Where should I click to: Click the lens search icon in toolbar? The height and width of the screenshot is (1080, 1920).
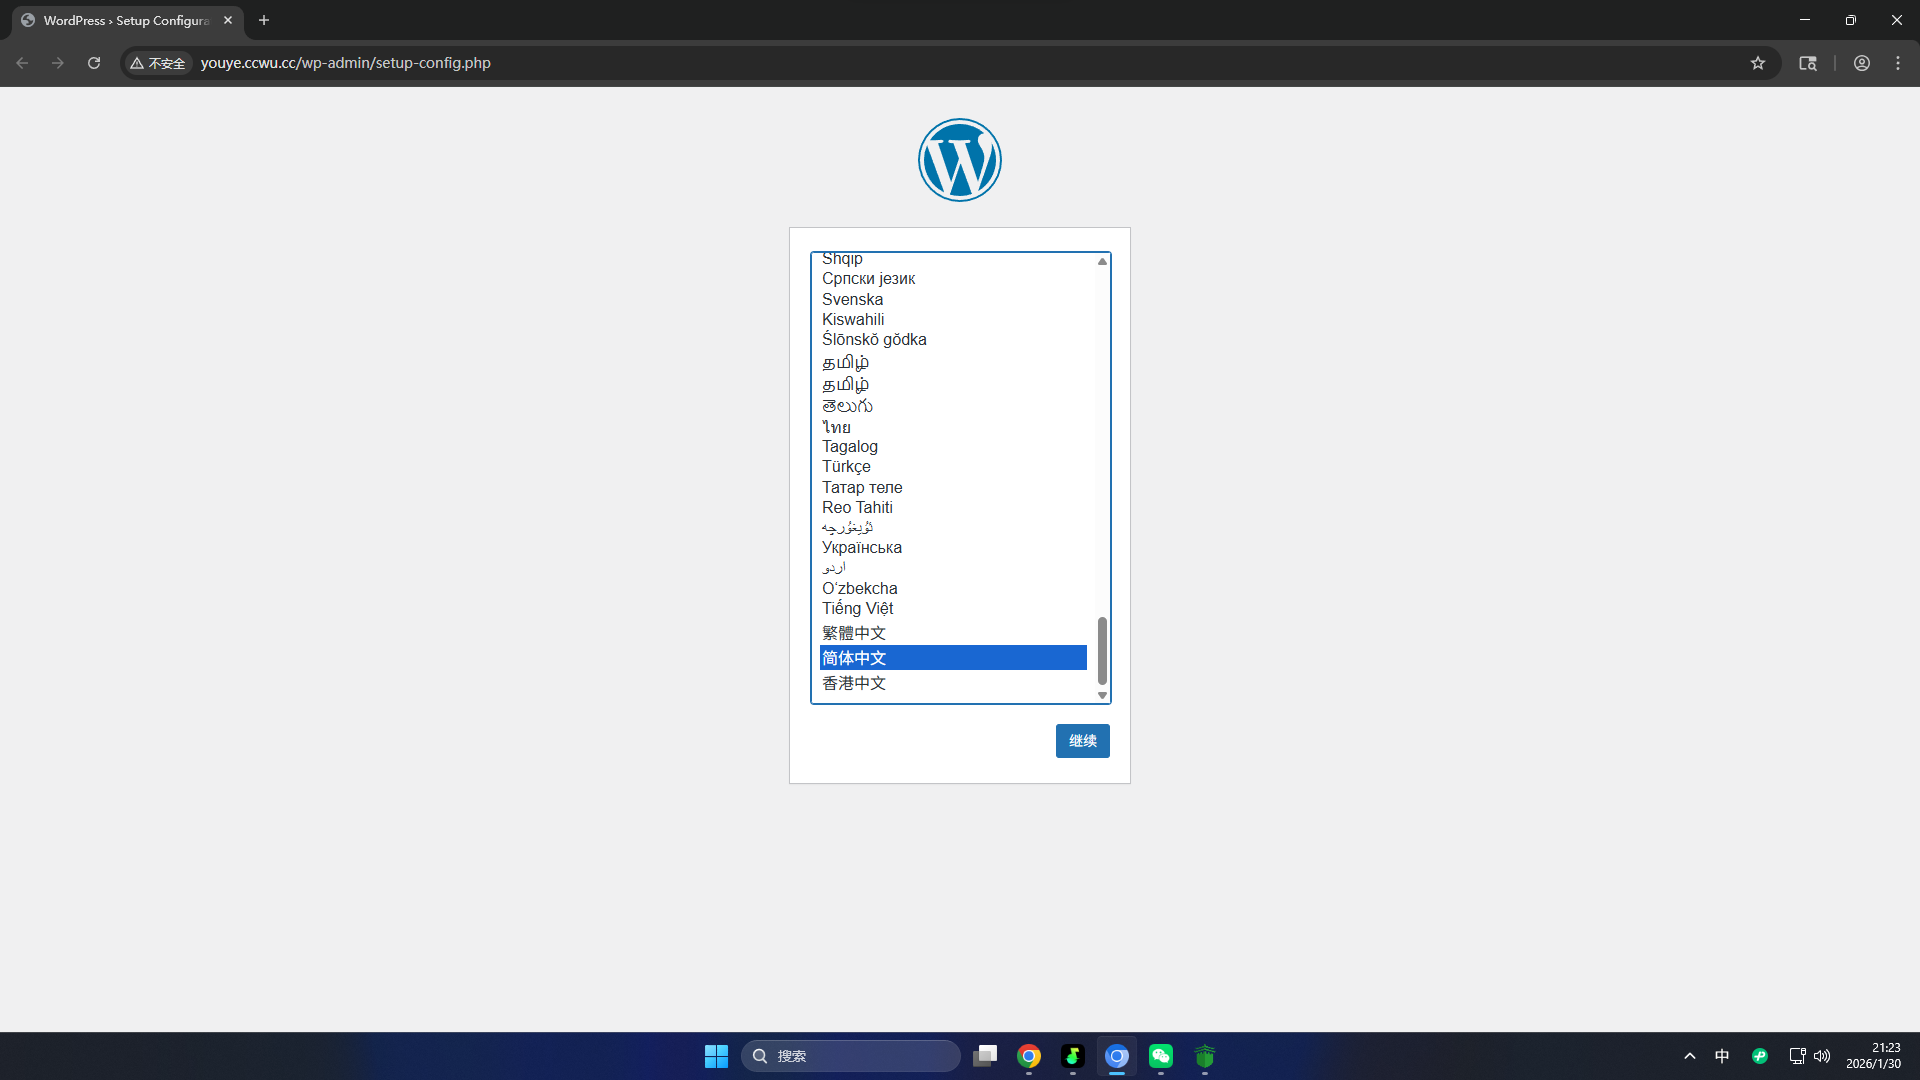1808,63
